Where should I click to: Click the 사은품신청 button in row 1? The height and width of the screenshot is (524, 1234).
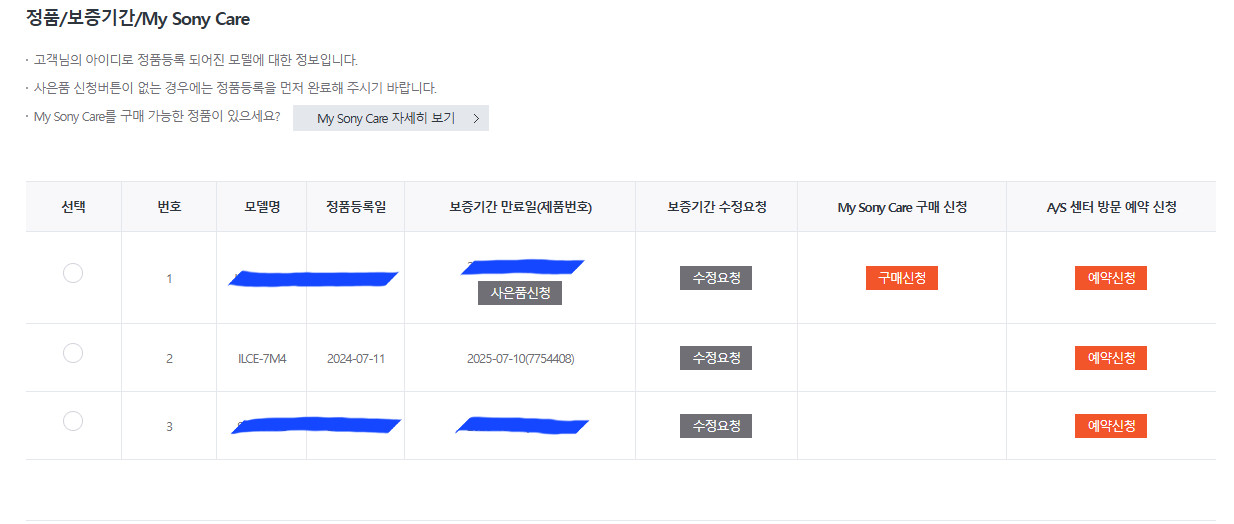[x=520, y=293]
